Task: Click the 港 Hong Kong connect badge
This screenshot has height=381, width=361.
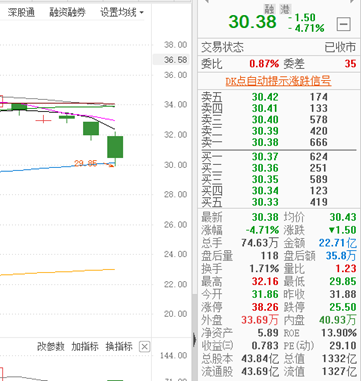Action: tap(285, 8)
